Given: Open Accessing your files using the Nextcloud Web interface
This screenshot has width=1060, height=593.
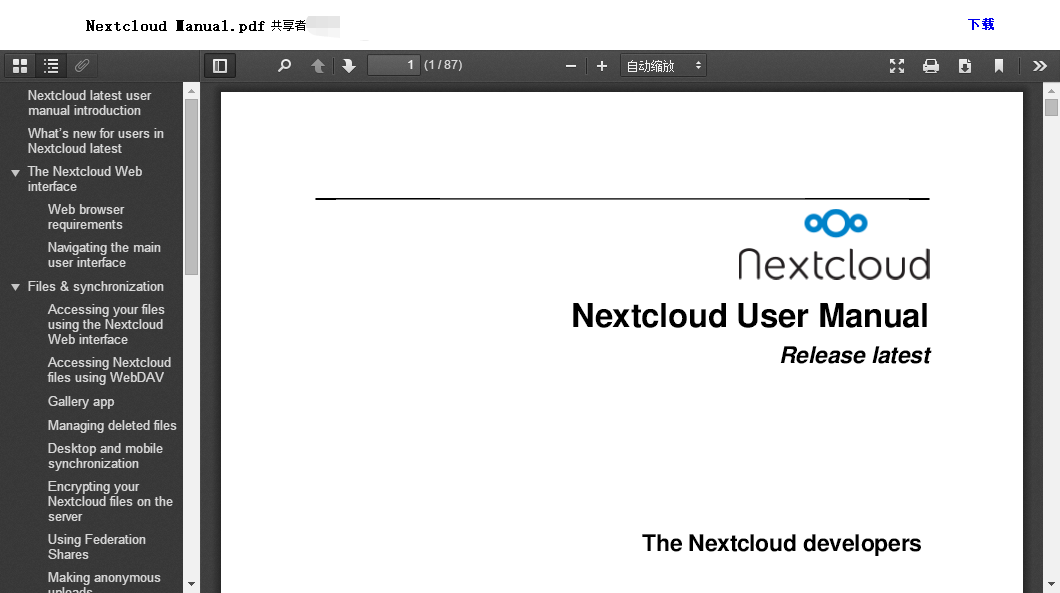Looking at the screenshot, I should point(106,325).
